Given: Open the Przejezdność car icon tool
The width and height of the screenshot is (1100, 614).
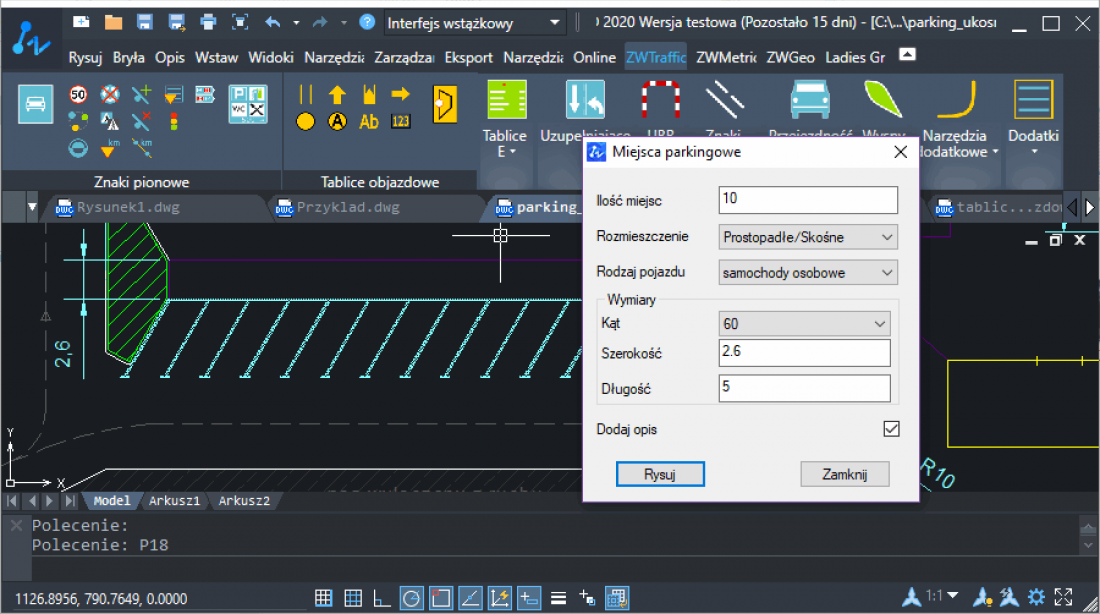Looking at the screenshot, I should 810,100.
